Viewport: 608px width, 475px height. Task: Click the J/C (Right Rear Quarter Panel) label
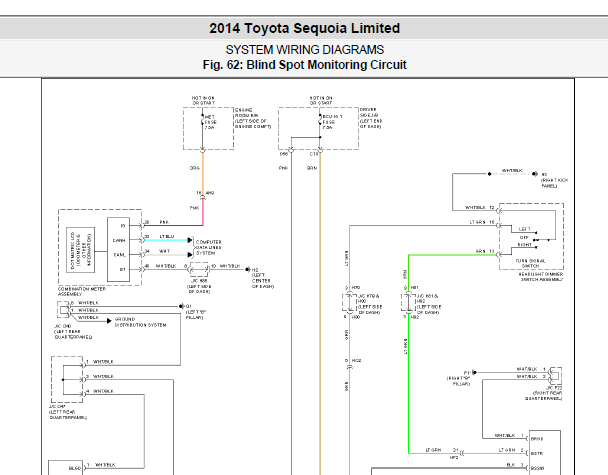coord(544,393)
